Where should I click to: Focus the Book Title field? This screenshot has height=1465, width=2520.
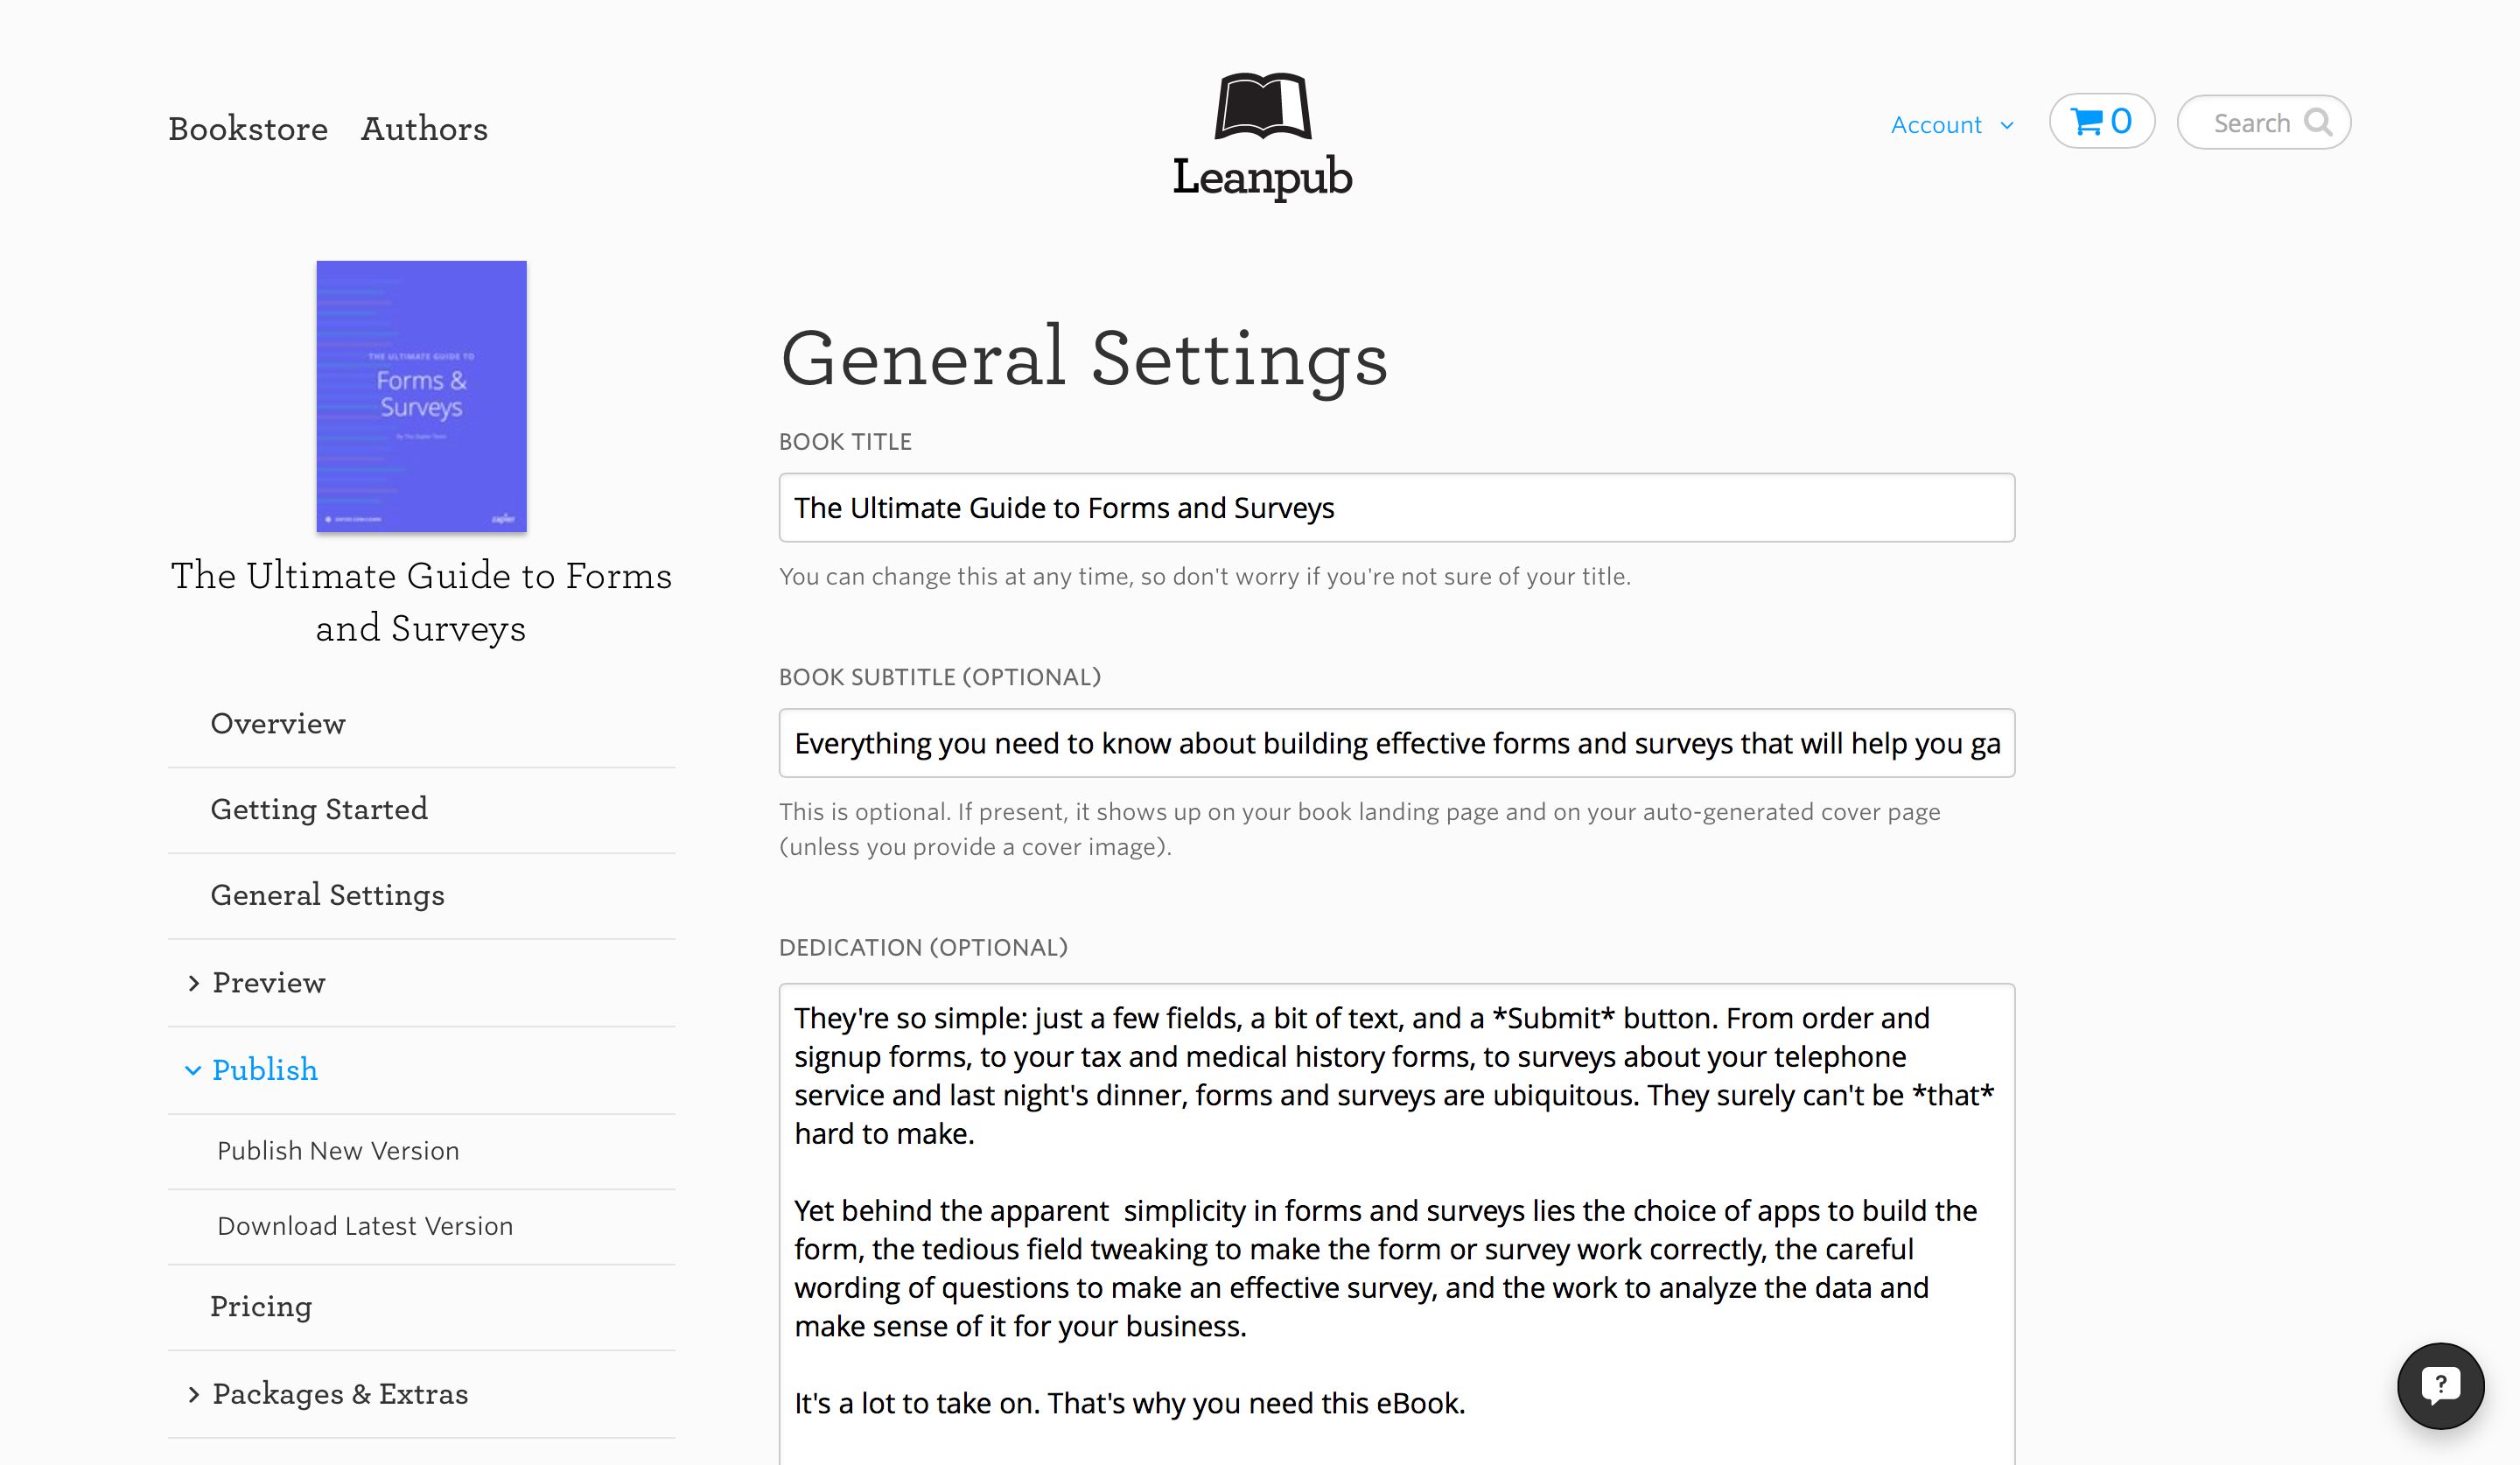(x=1396, y=508)
